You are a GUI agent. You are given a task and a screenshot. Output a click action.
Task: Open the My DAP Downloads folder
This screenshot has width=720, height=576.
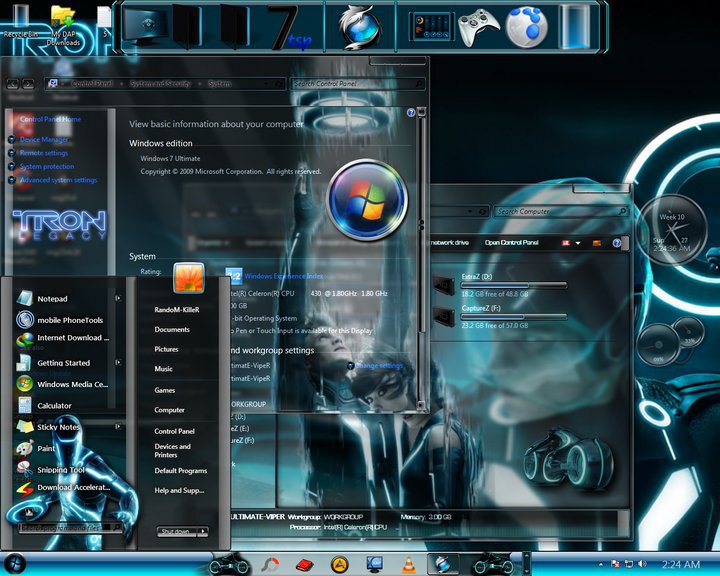63,26
